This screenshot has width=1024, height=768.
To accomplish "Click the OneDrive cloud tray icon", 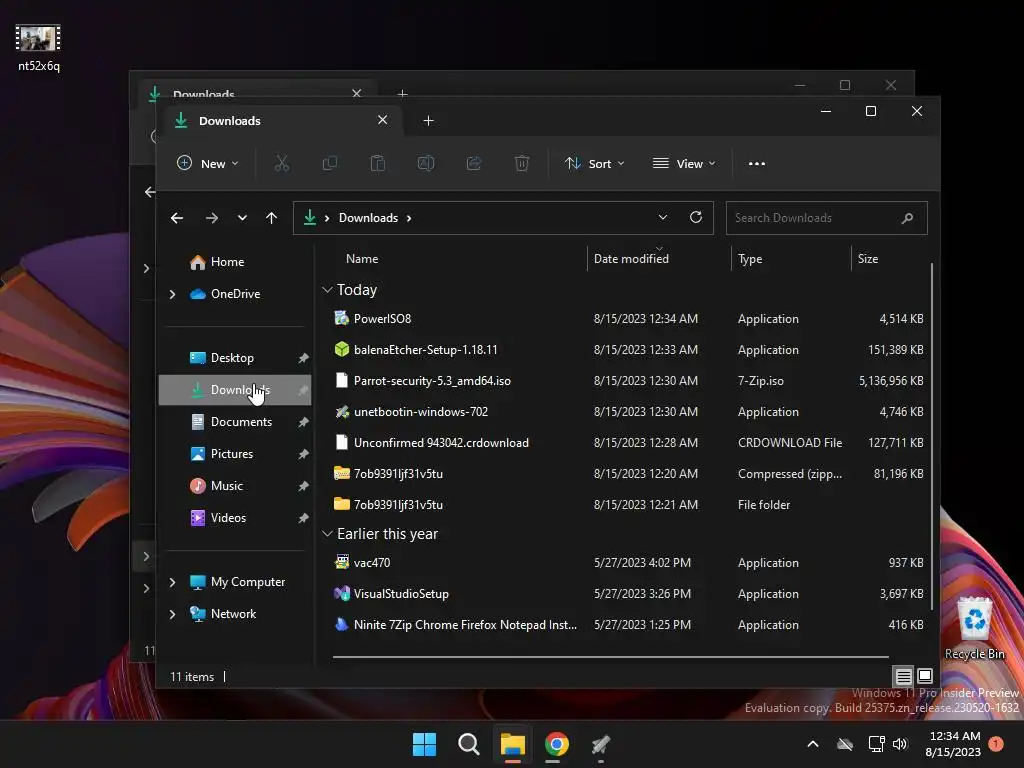I will click(x=845, y=744).
